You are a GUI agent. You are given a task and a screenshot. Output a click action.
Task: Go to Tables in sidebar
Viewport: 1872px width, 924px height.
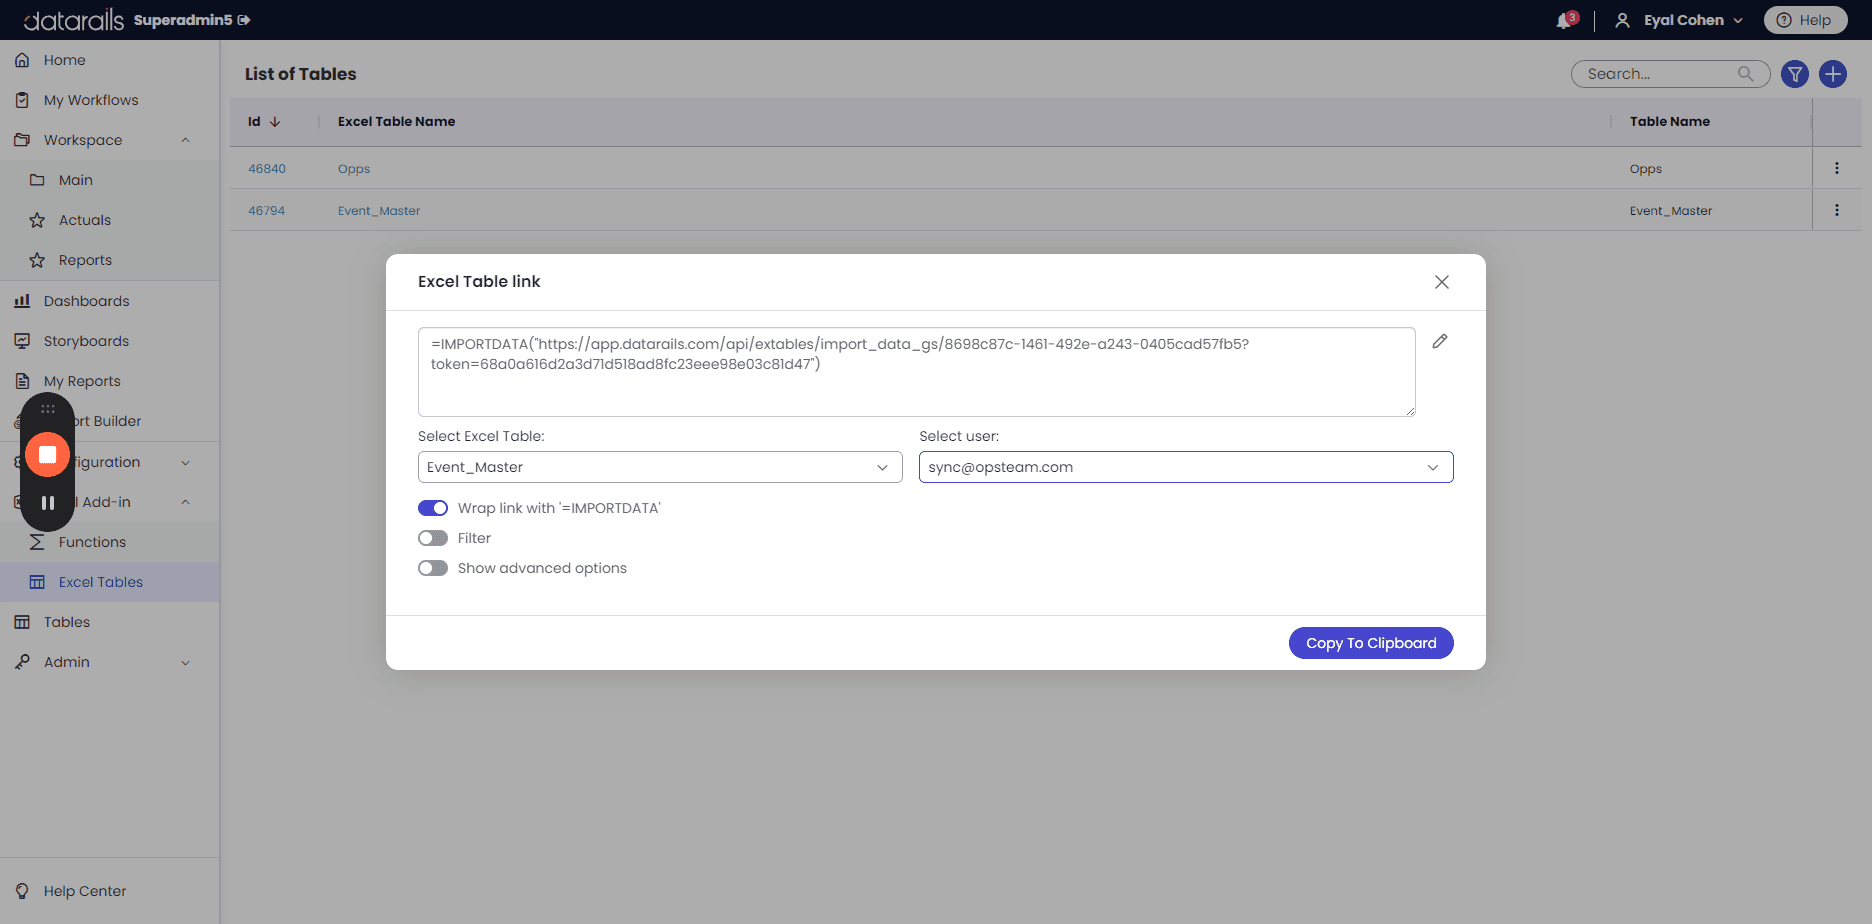67,622
